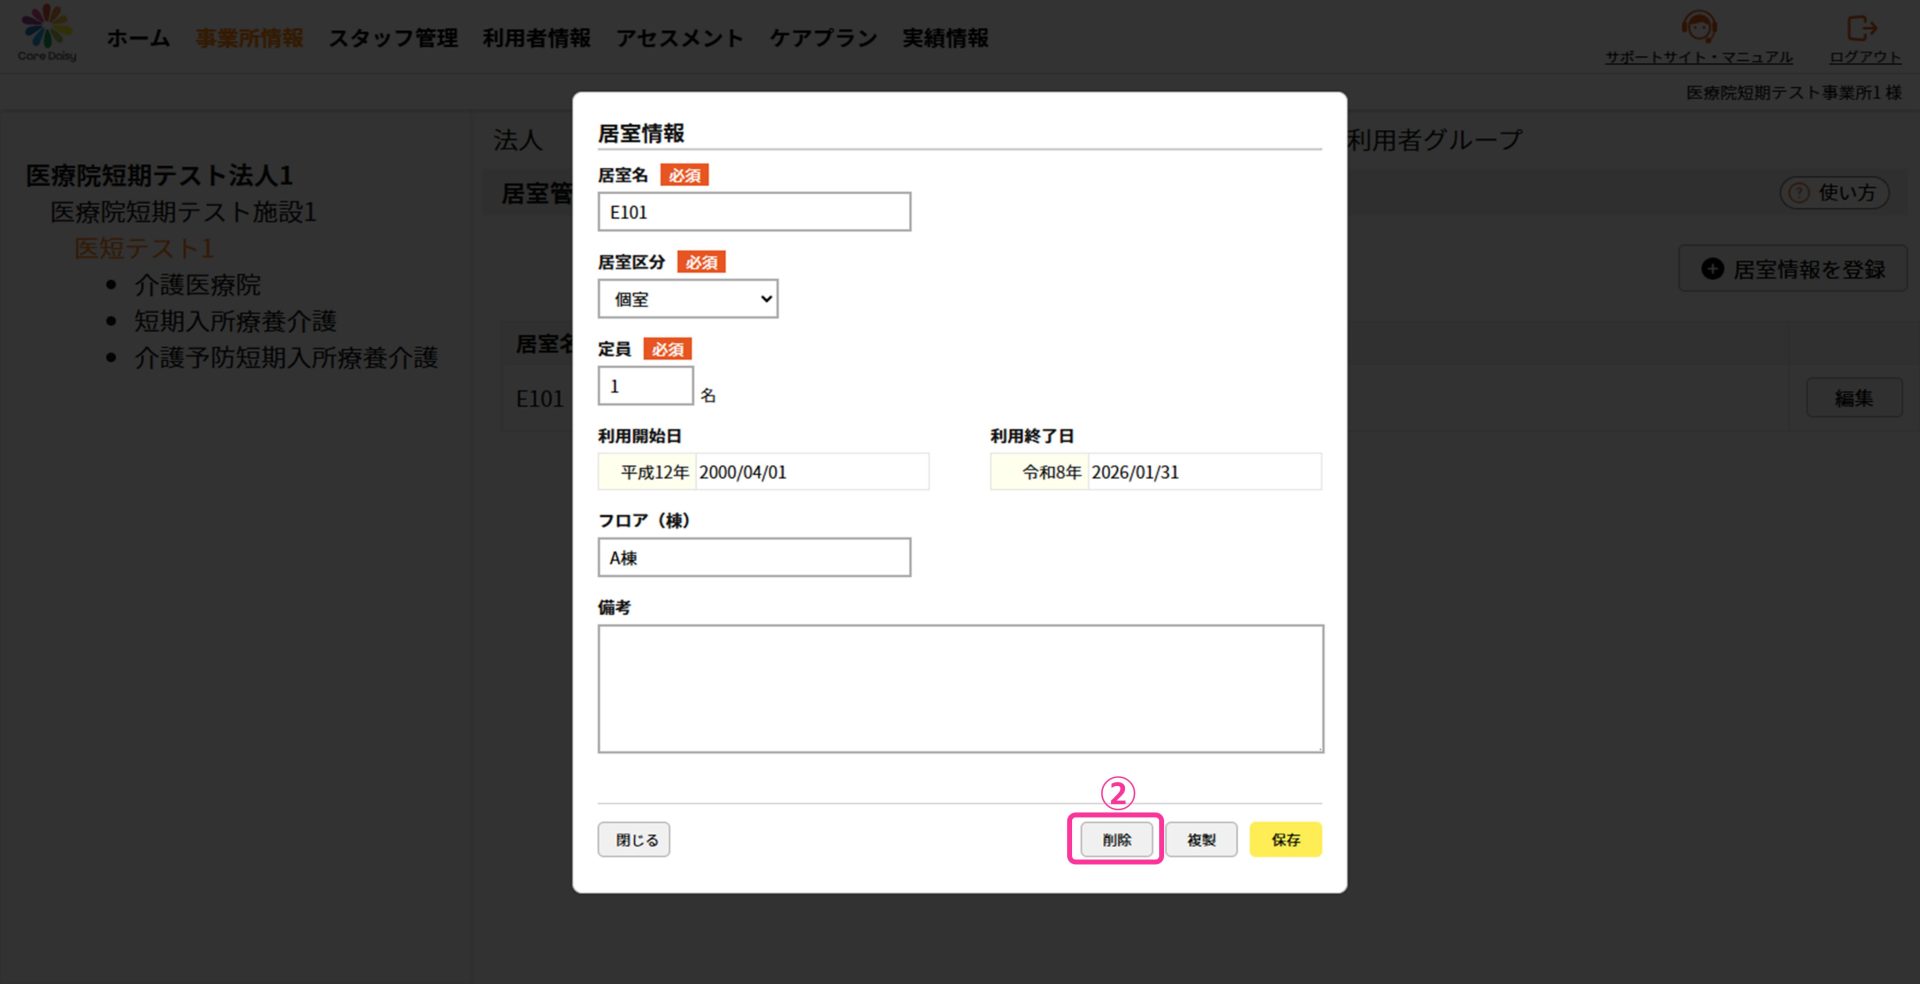Viewport: 1920px width, 984px height.
Task: Click the Care Daisy logo icon
Action: [x=46, y=28]
